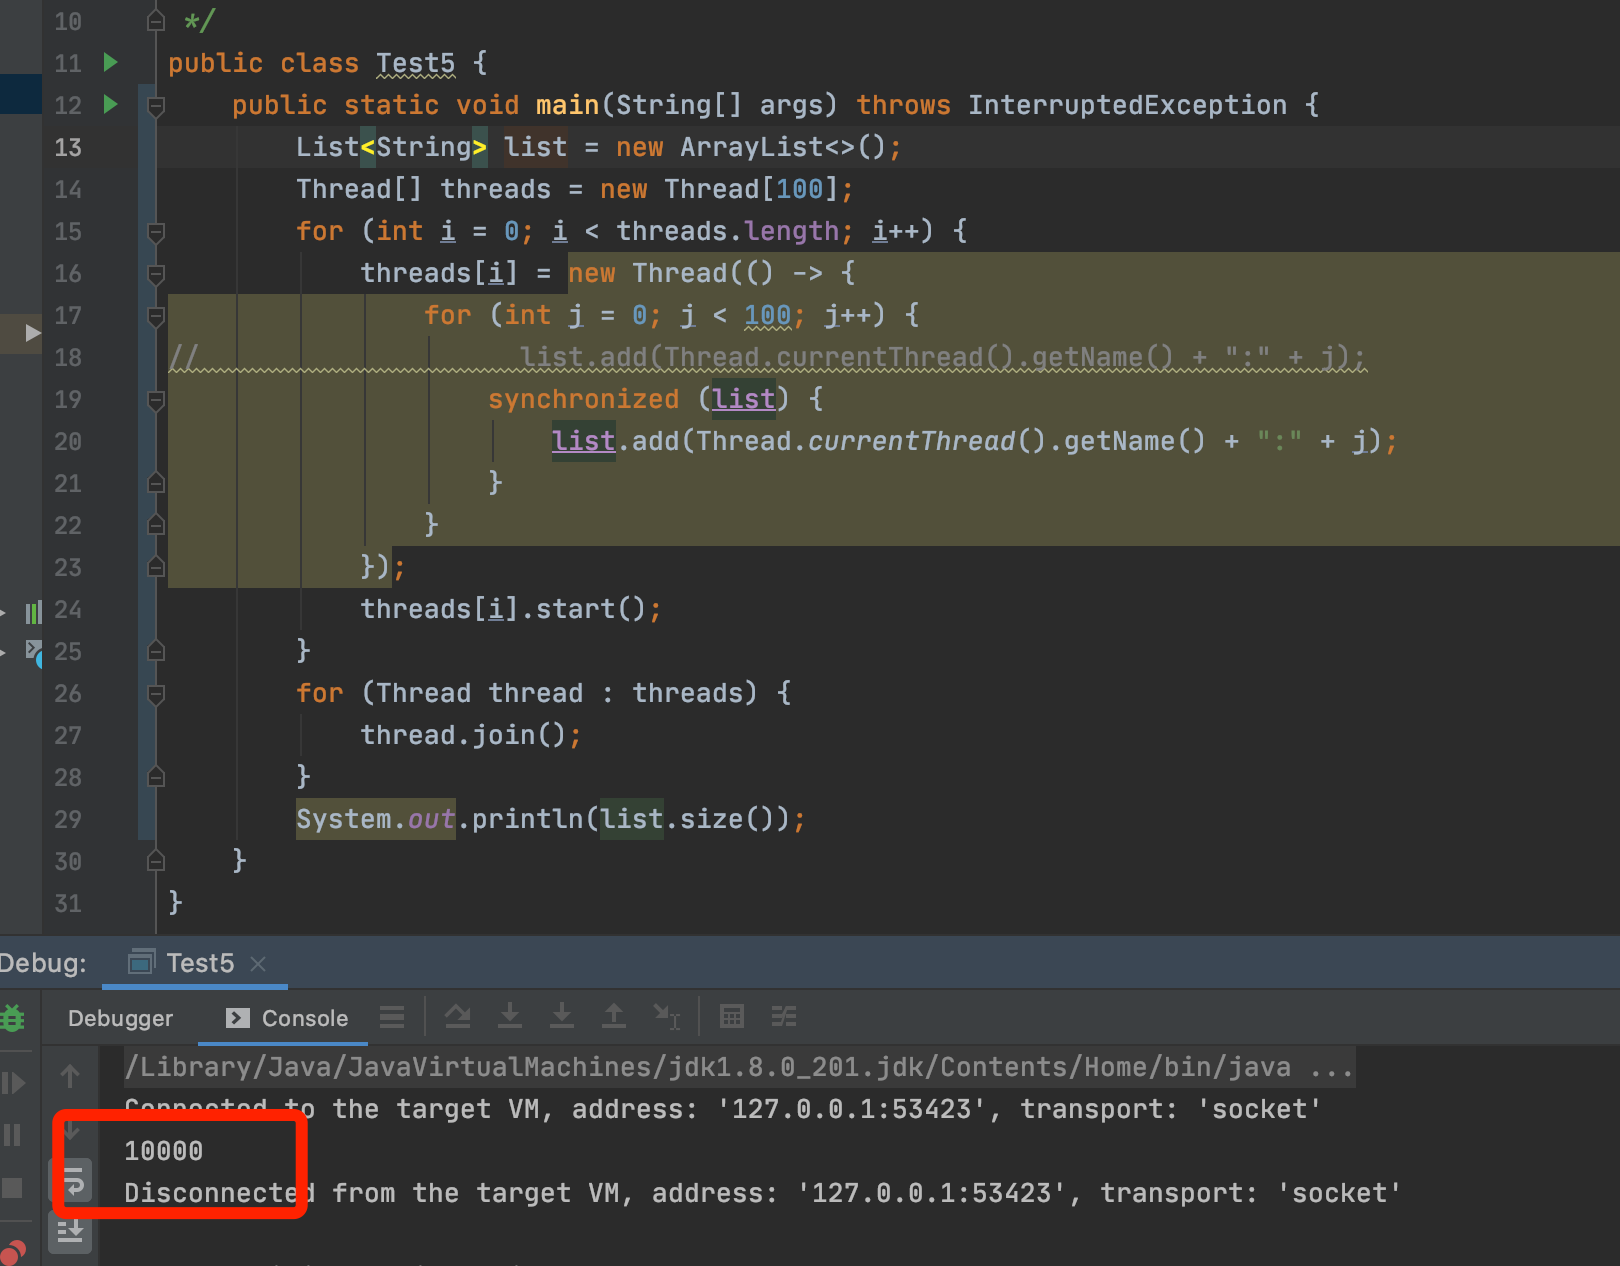The width and height of the screenshot is (1620, 1266).
Task: Collapse inner for loop at line 17
Action: pos(156,315)
